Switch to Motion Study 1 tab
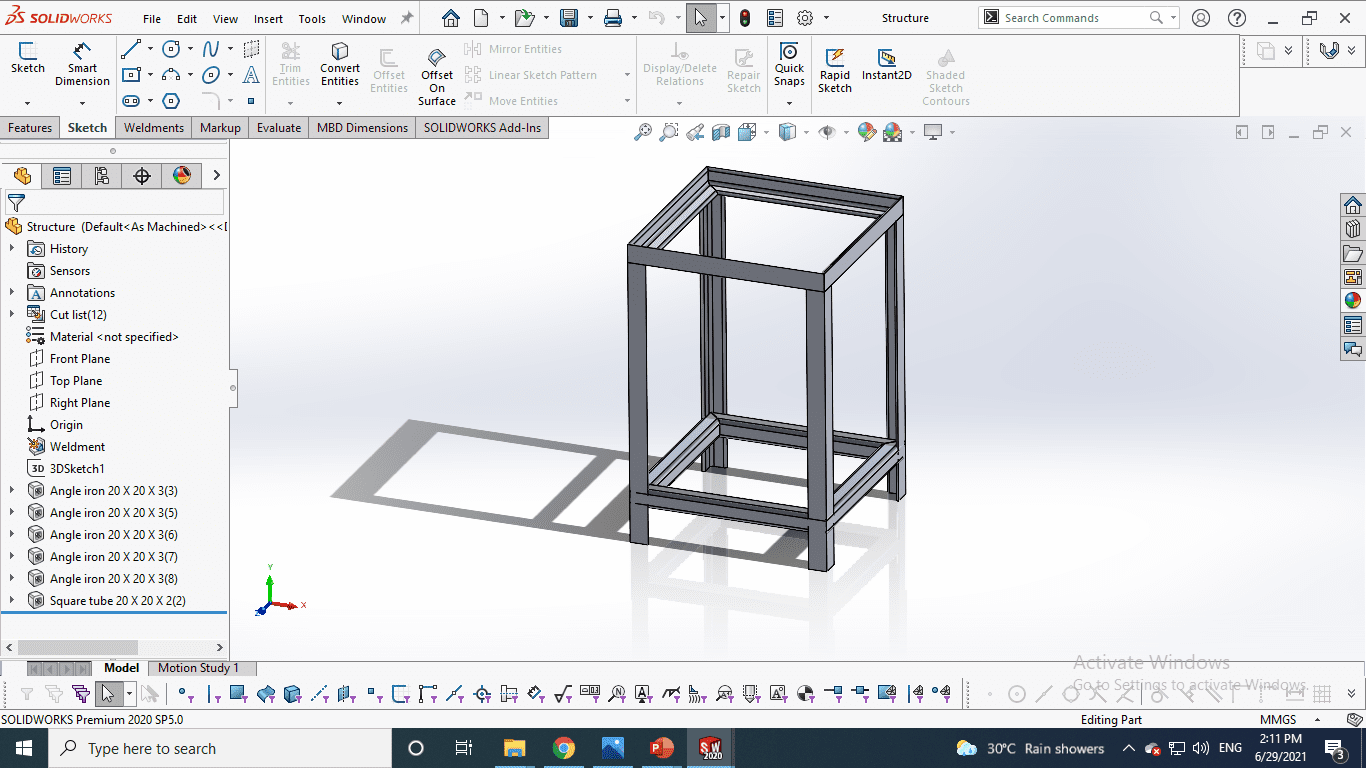Image resolution: width=1366 pixels, height=768 pixels. click(198, 668)
